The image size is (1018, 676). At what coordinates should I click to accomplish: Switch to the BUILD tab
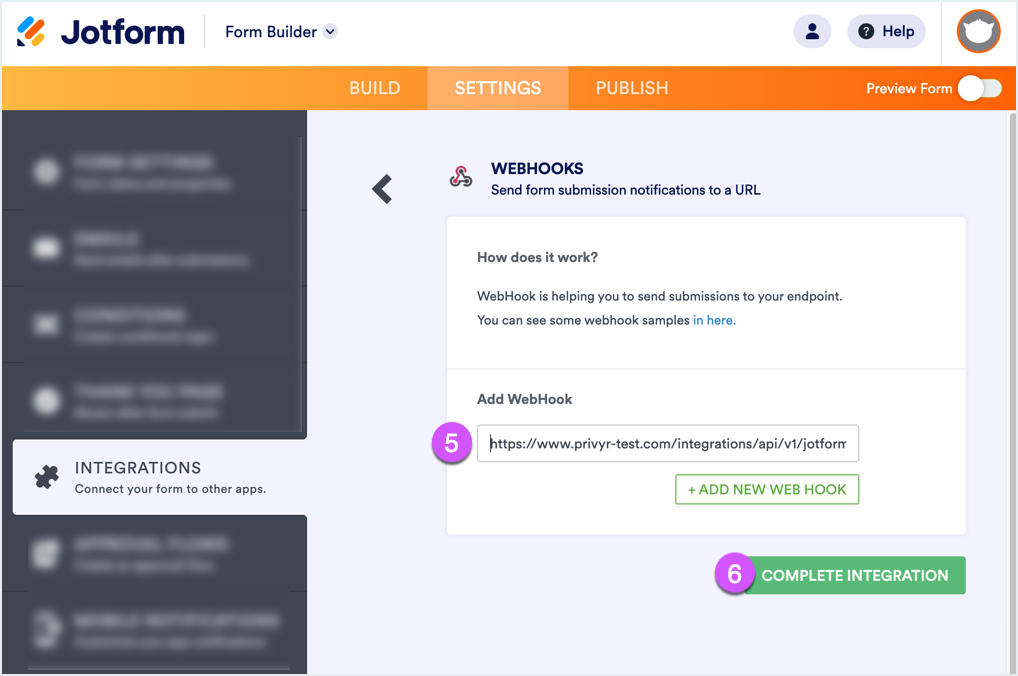tap(375, 88)
